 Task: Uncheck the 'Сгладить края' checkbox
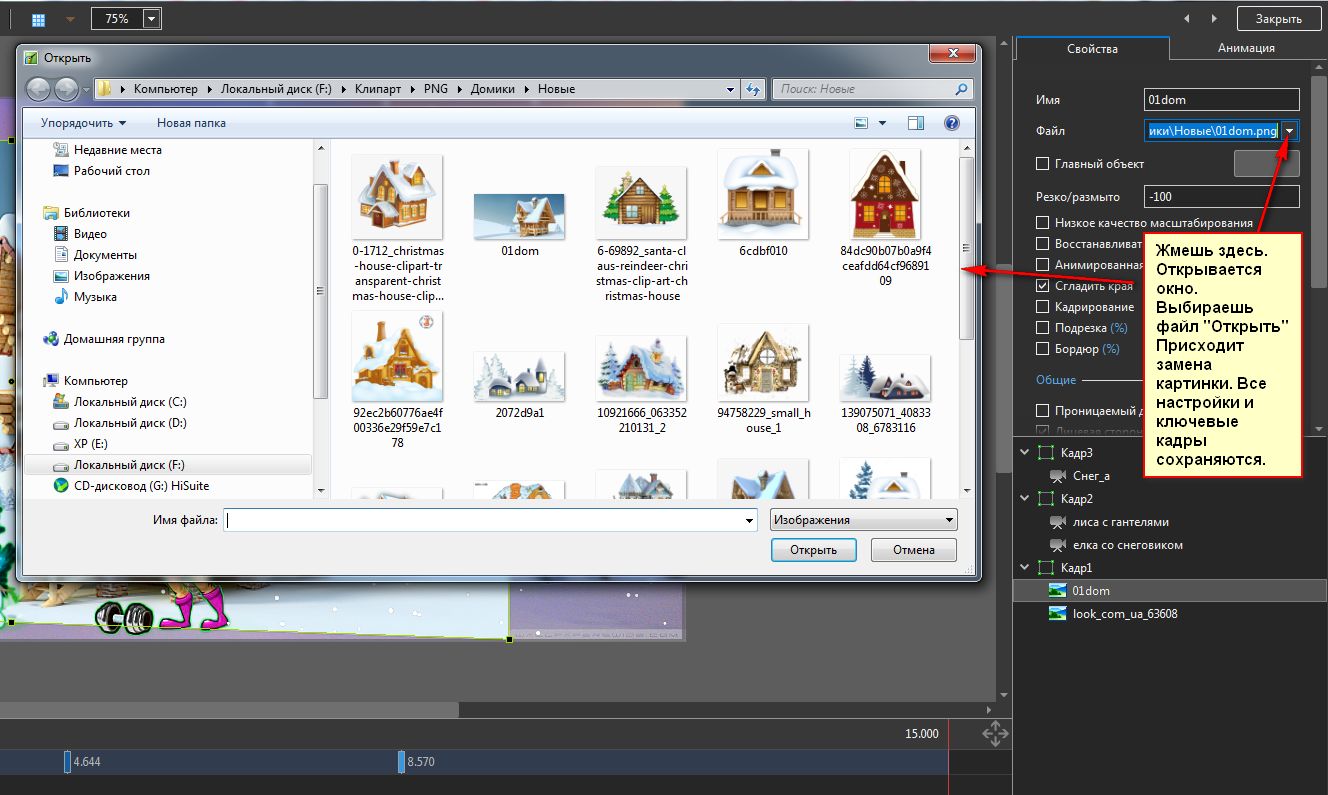(1043, 286)
